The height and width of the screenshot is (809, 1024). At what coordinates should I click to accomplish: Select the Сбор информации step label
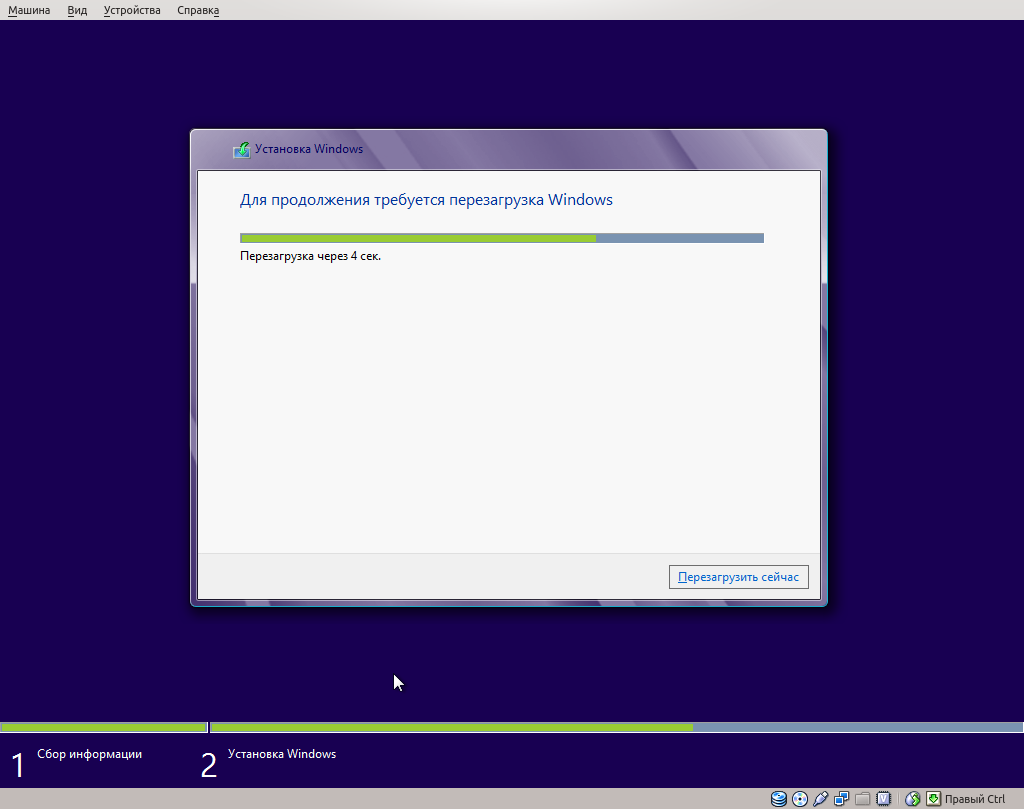tap(88, 754)
